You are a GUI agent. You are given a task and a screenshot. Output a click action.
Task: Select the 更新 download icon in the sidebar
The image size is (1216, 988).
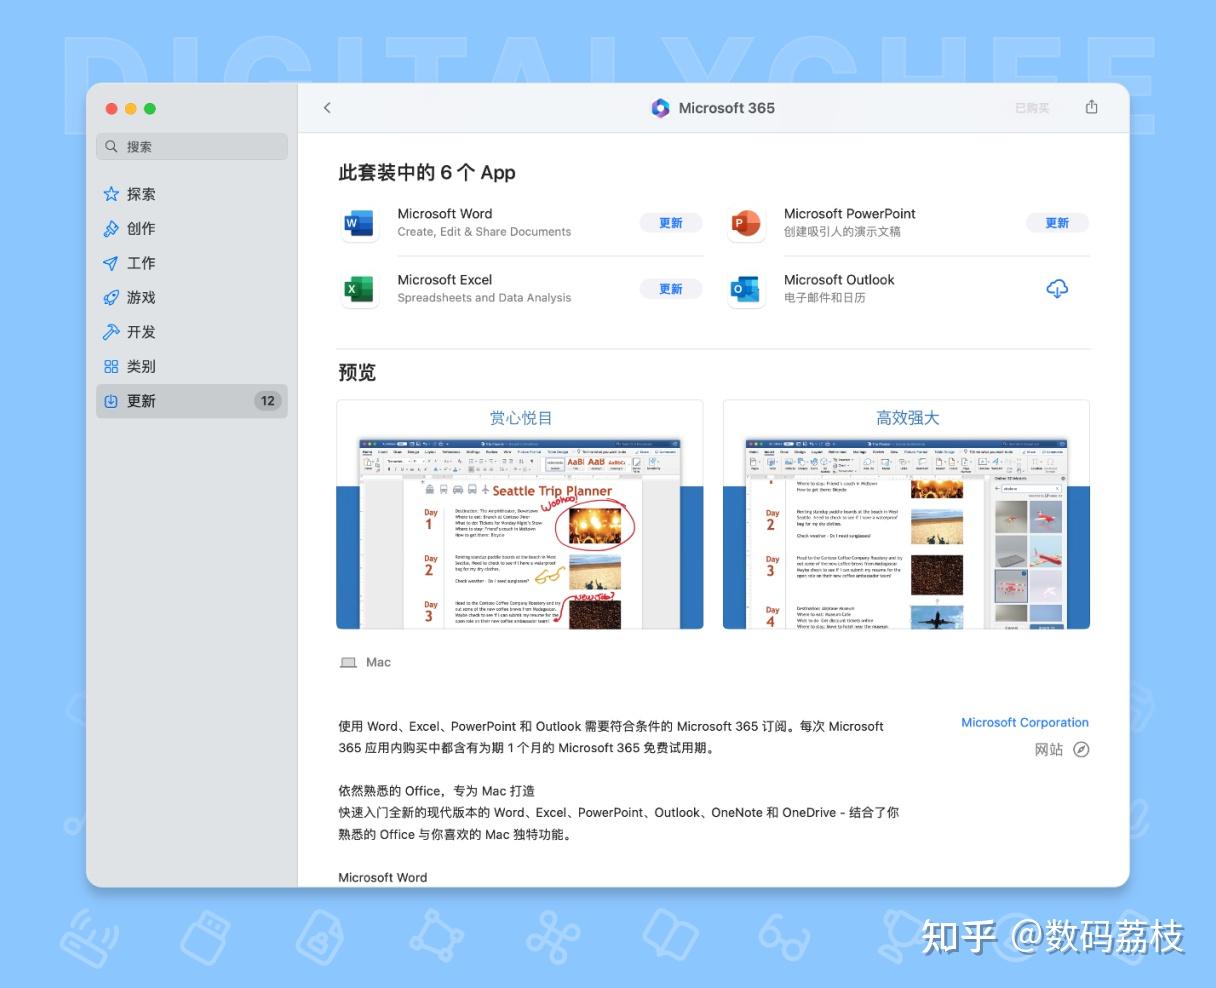click(x=111, y=401)
